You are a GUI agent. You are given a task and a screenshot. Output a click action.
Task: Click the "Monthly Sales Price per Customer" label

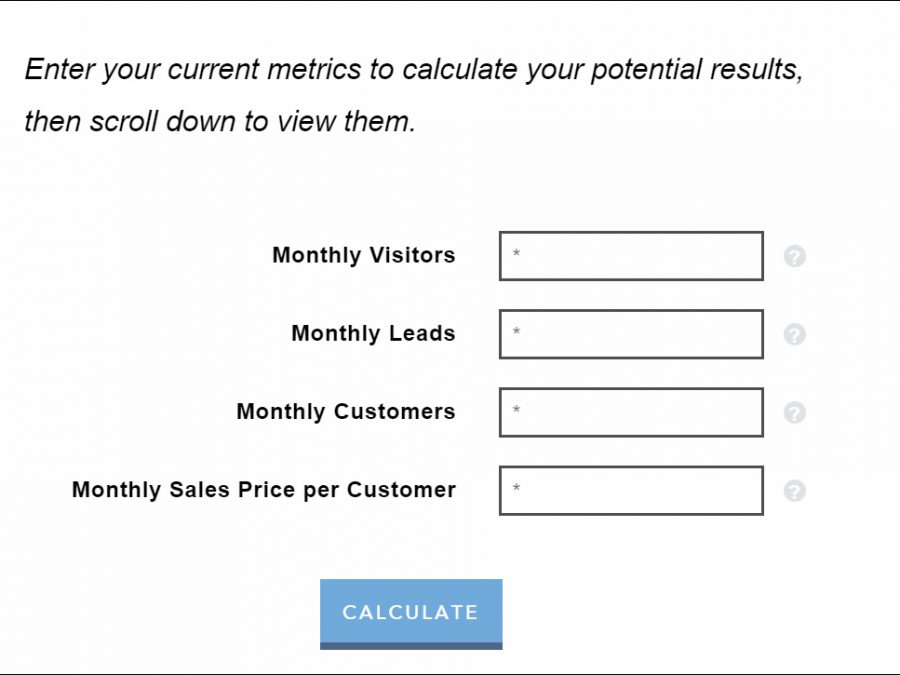click(263, 489)
